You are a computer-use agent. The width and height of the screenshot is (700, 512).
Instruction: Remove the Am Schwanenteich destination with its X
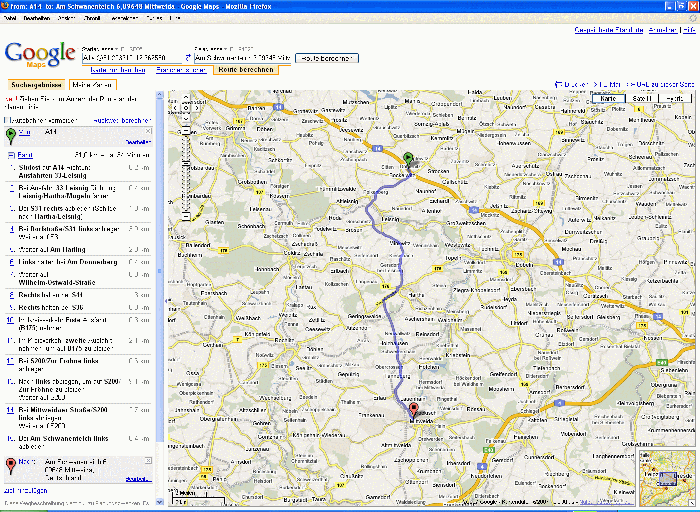149,461
